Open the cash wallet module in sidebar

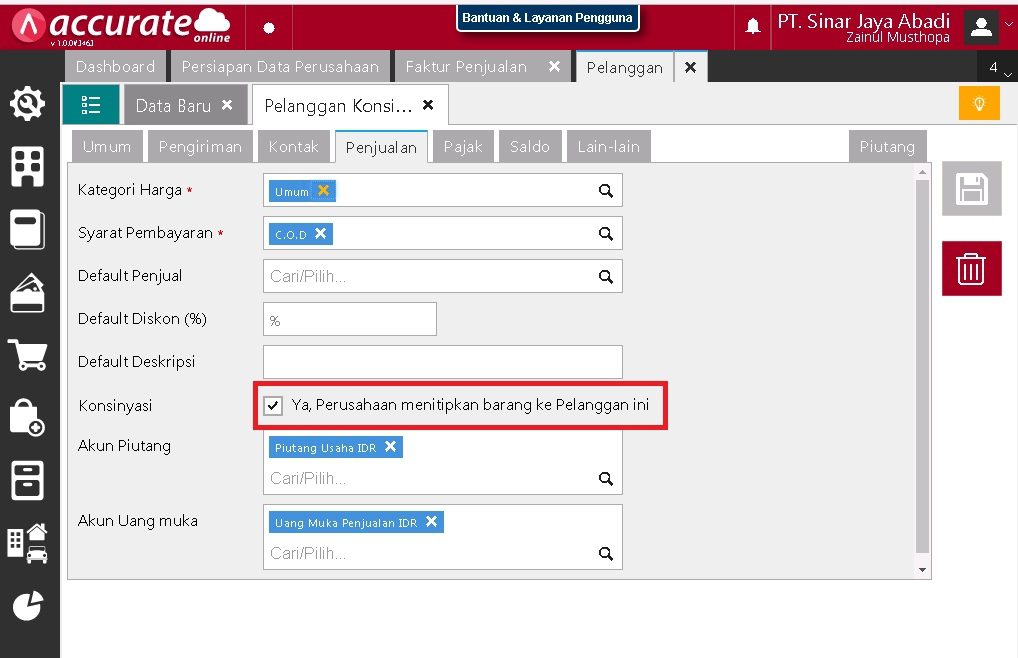(x=28, y=292)
